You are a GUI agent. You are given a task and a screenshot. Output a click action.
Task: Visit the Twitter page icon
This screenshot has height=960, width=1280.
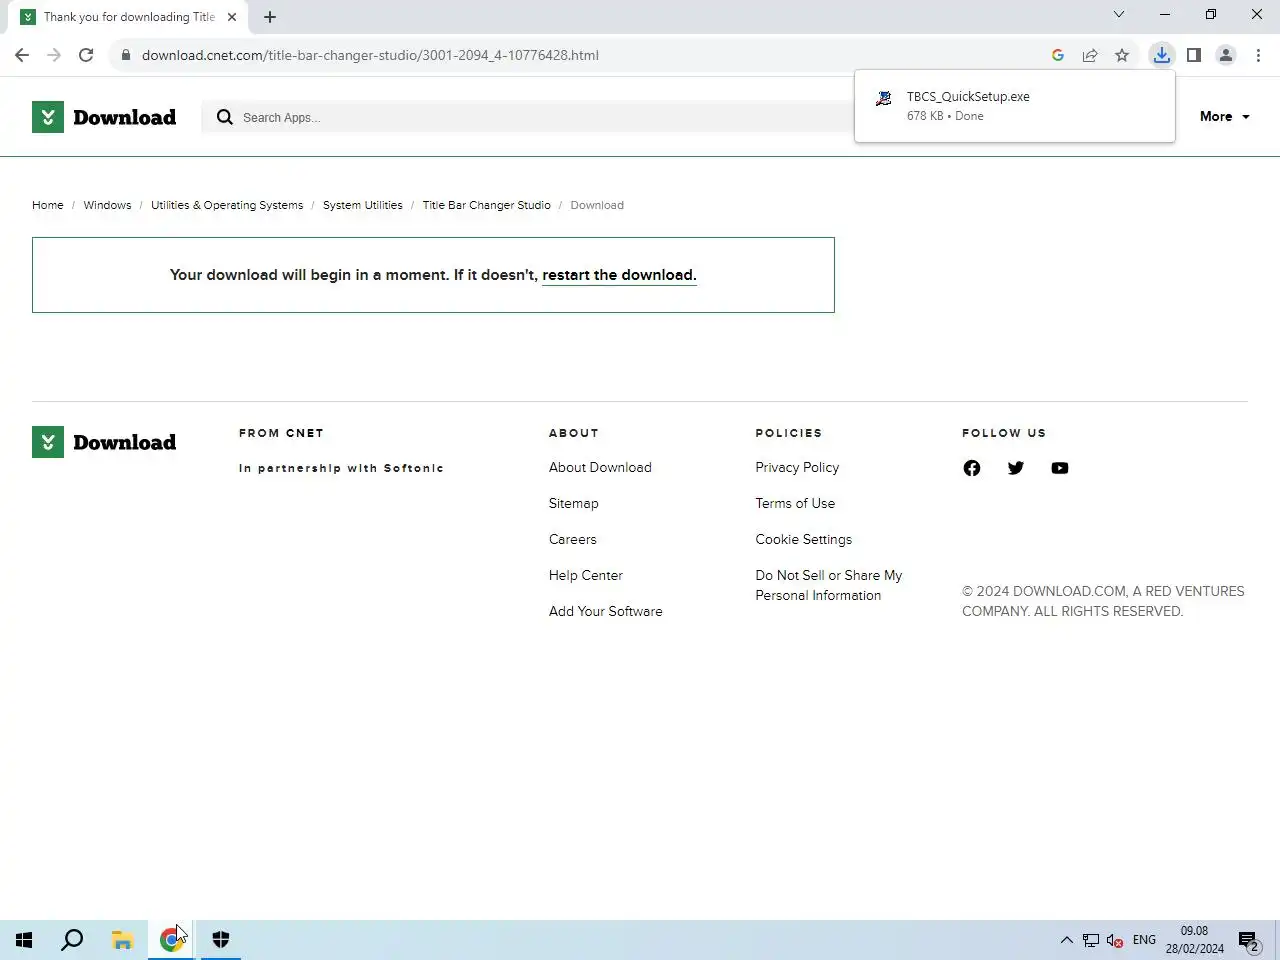click(x=1016, y=468)
